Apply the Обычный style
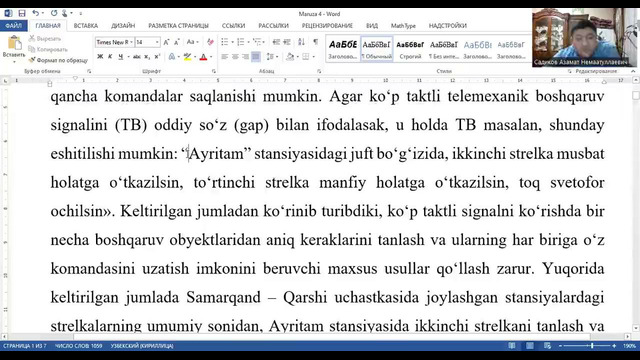Image resolution: width=640 pixels, height=360 pixels. click(x=377, y=48)
